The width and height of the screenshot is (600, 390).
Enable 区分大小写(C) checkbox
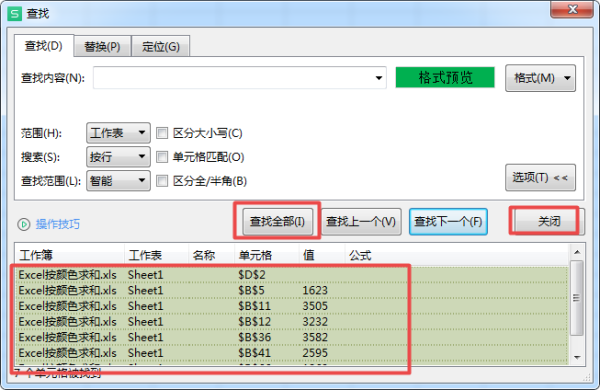click(x=162, y=133)
